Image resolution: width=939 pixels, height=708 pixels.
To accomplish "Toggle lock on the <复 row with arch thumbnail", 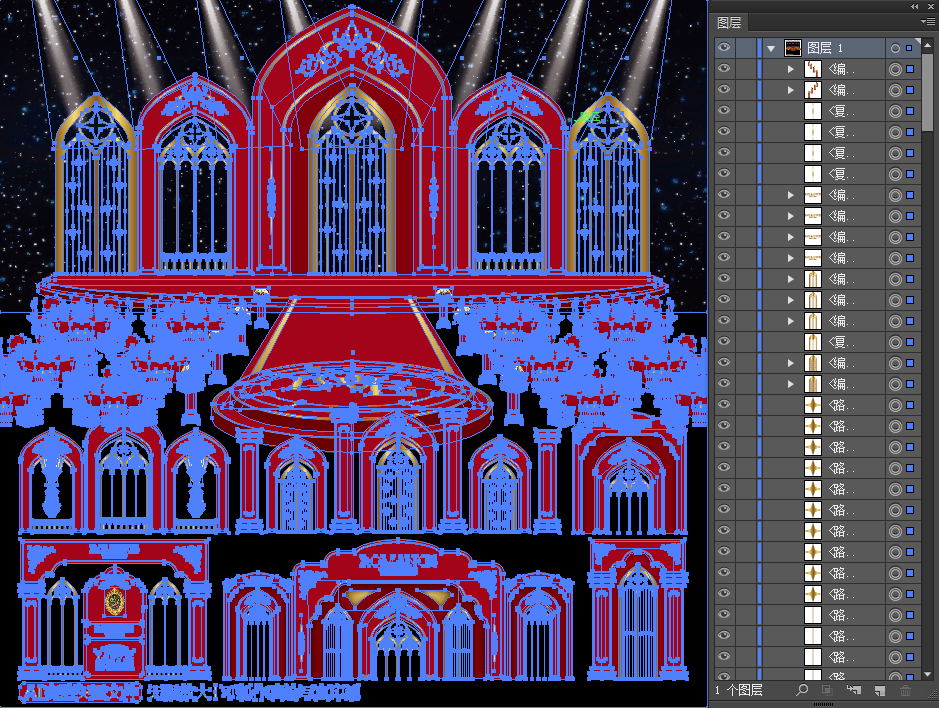I will click(746, 341).
